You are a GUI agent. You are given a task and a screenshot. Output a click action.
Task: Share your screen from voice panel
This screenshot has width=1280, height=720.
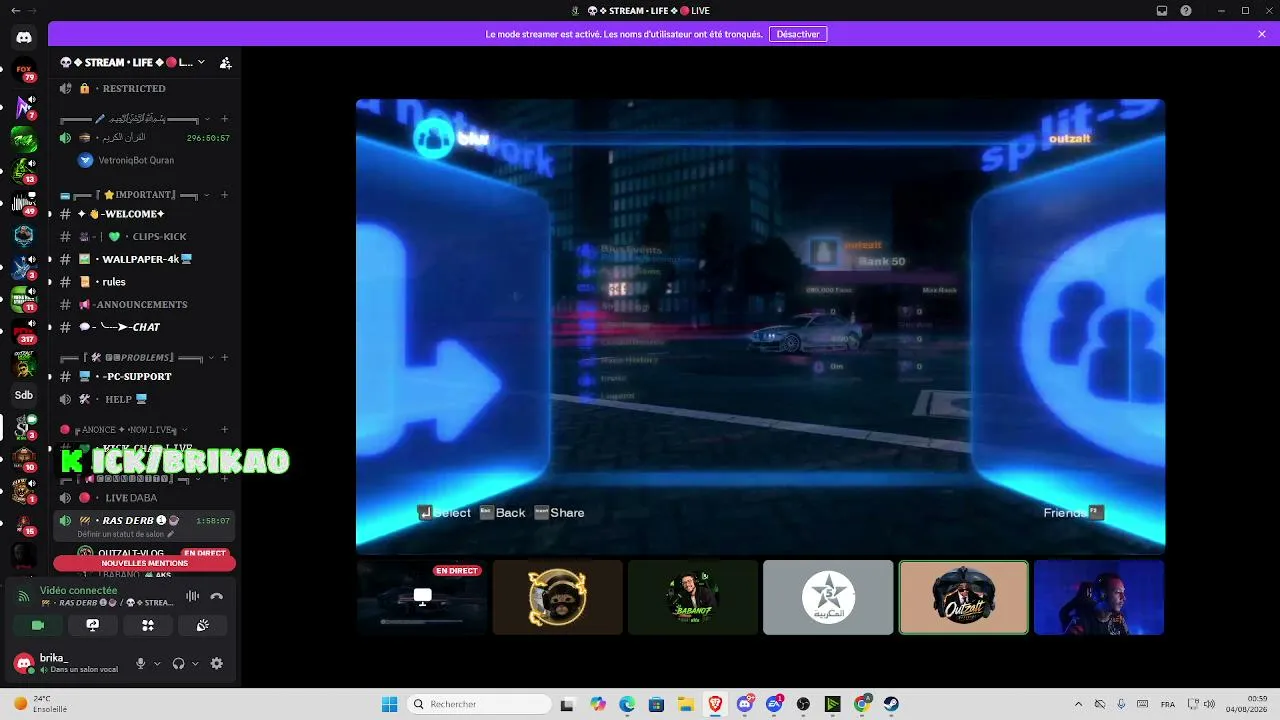click(93, 625)
